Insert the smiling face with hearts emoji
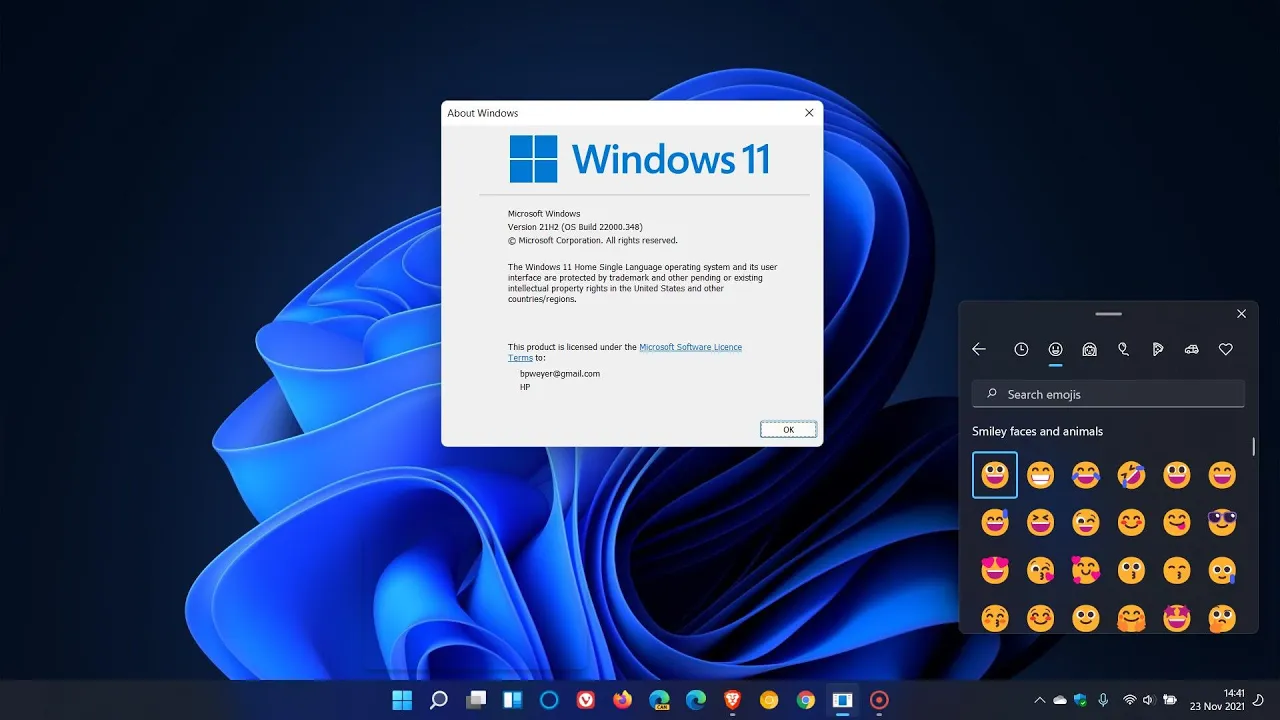Viewport: 1280px width, 720px height. [1086, 570]
